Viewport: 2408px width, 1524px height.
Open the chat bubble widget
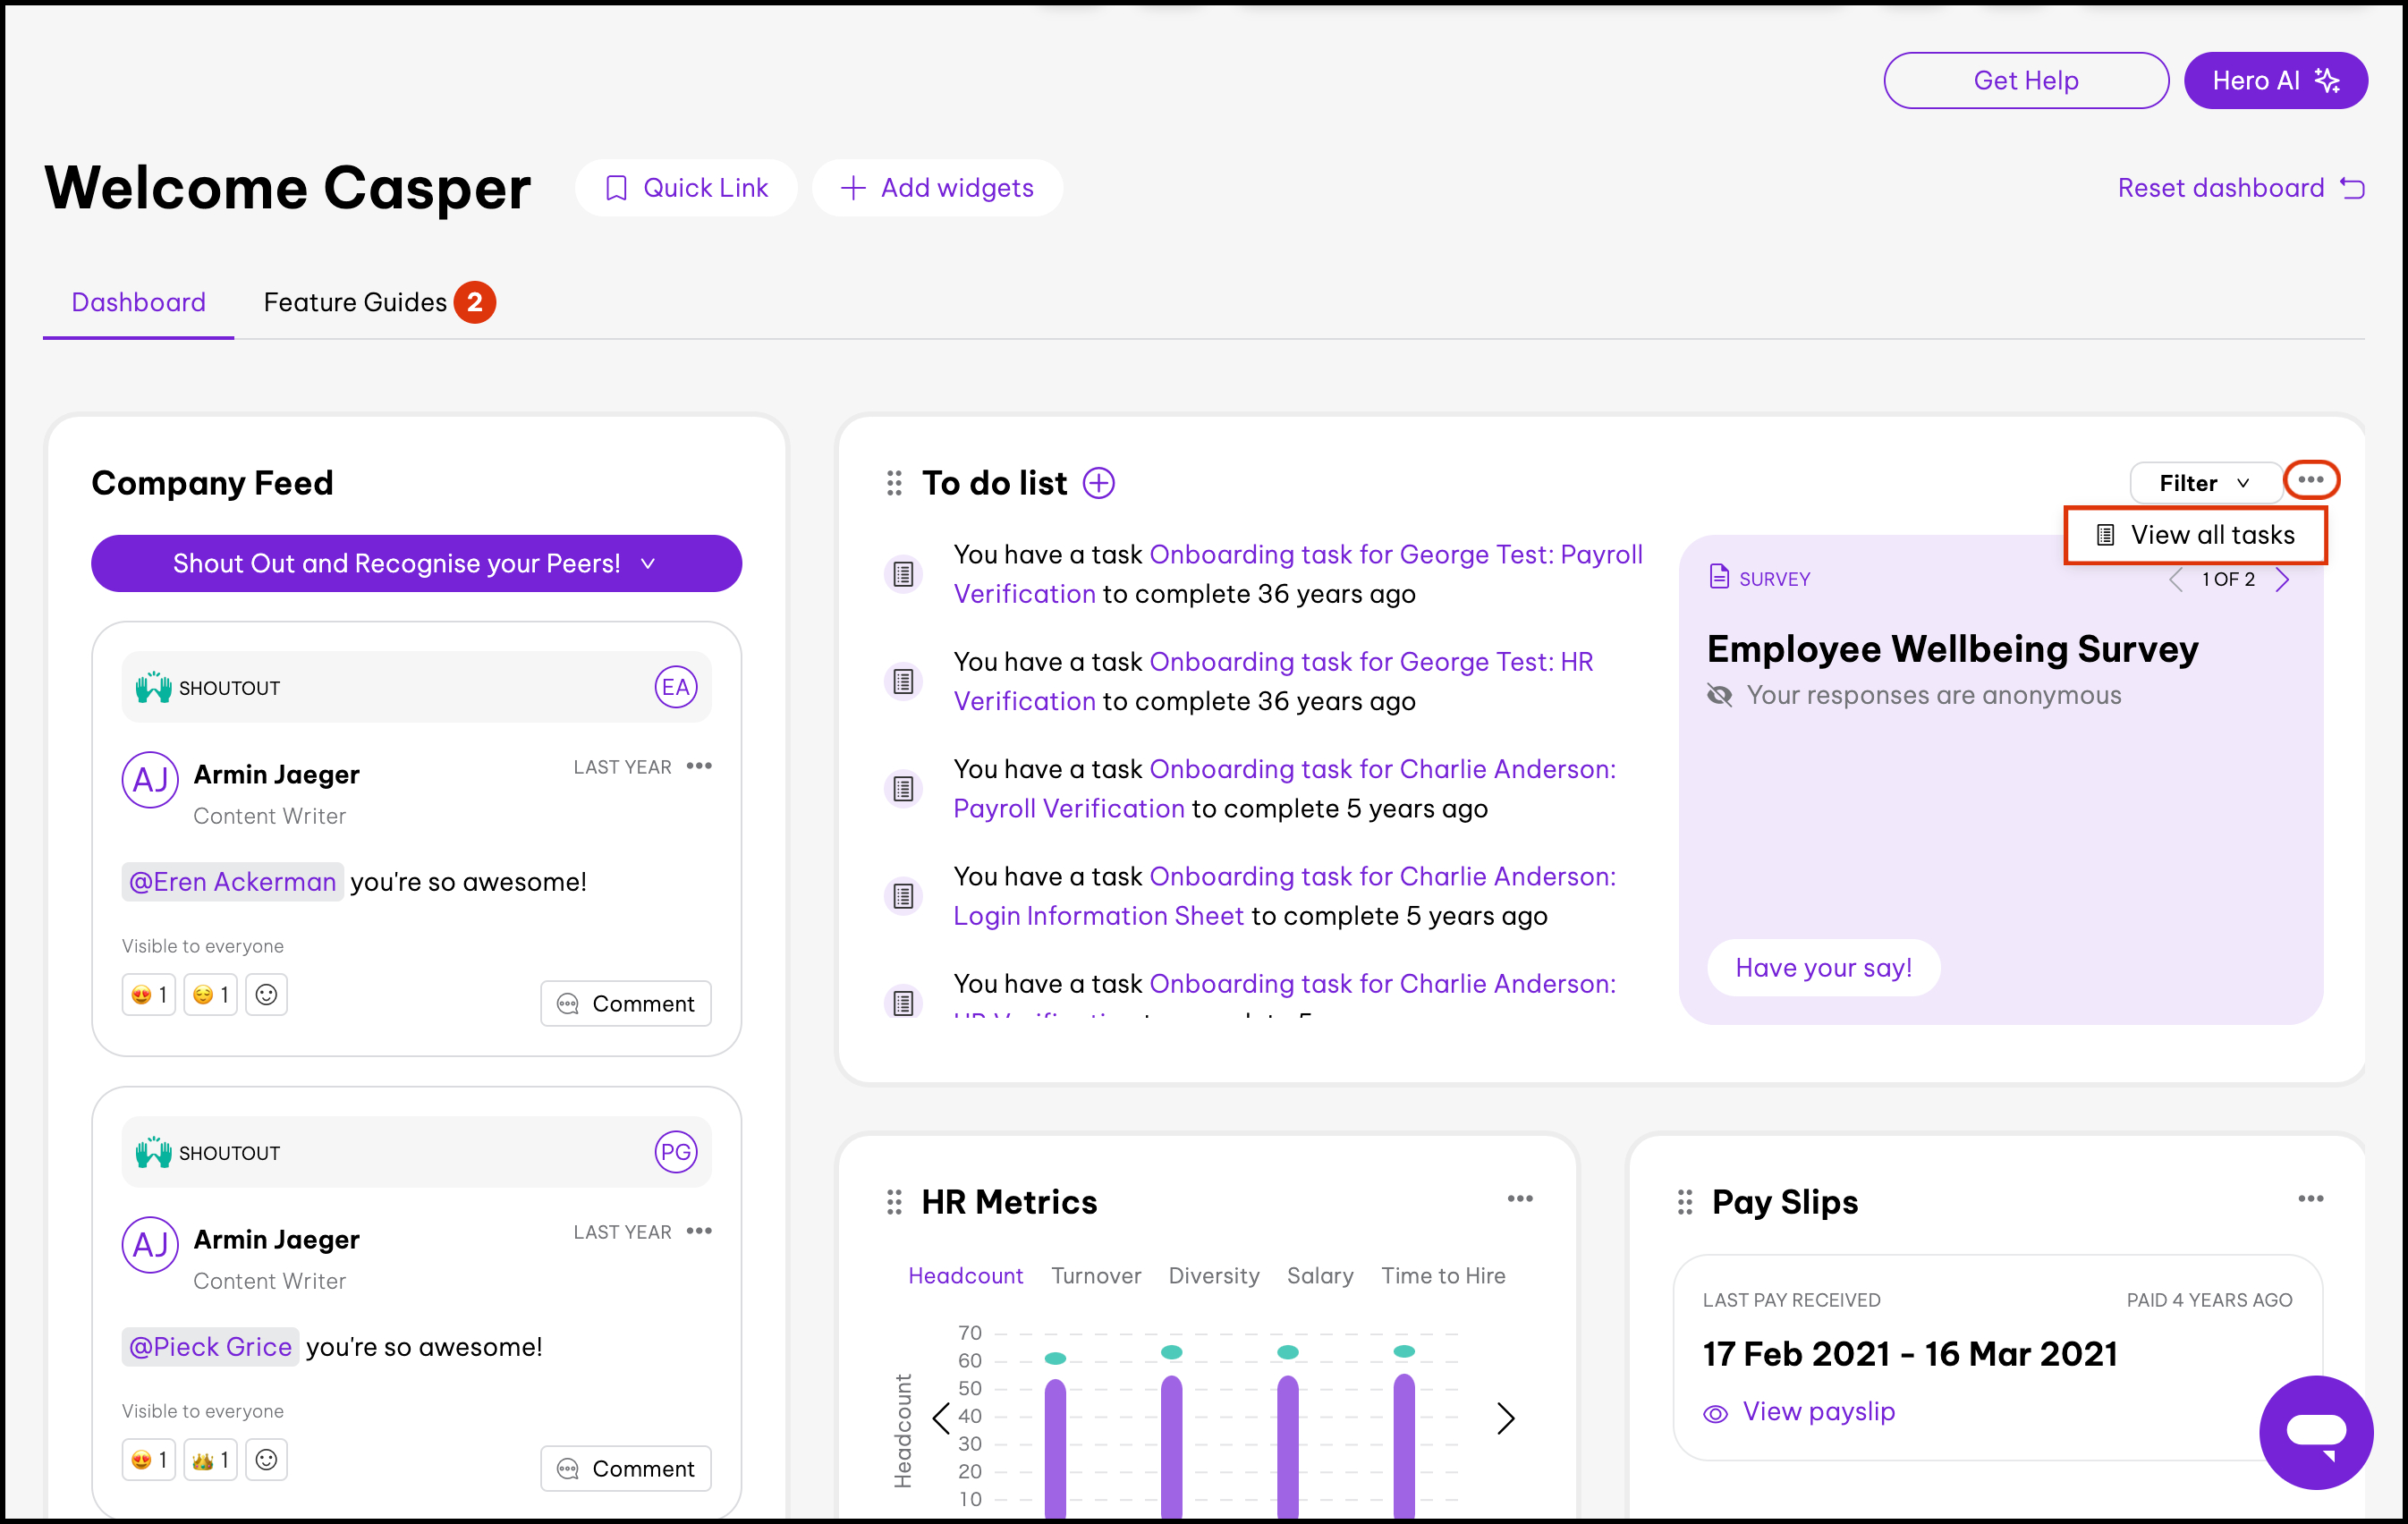tap(2315, 1431)
